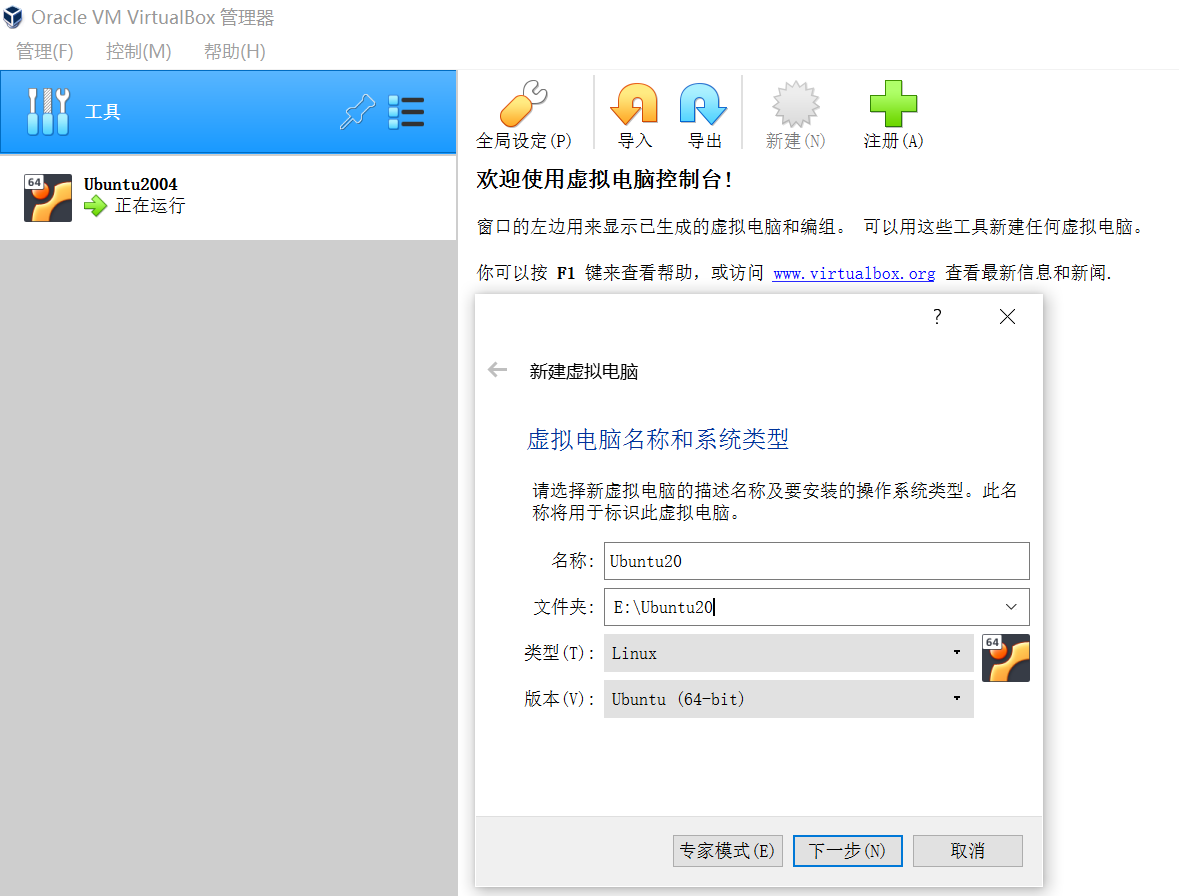Click the Tools (工具) screwdriver icon
This screenshot has height=896, width=1179.
pyautogui.click(x=48, y=111)
